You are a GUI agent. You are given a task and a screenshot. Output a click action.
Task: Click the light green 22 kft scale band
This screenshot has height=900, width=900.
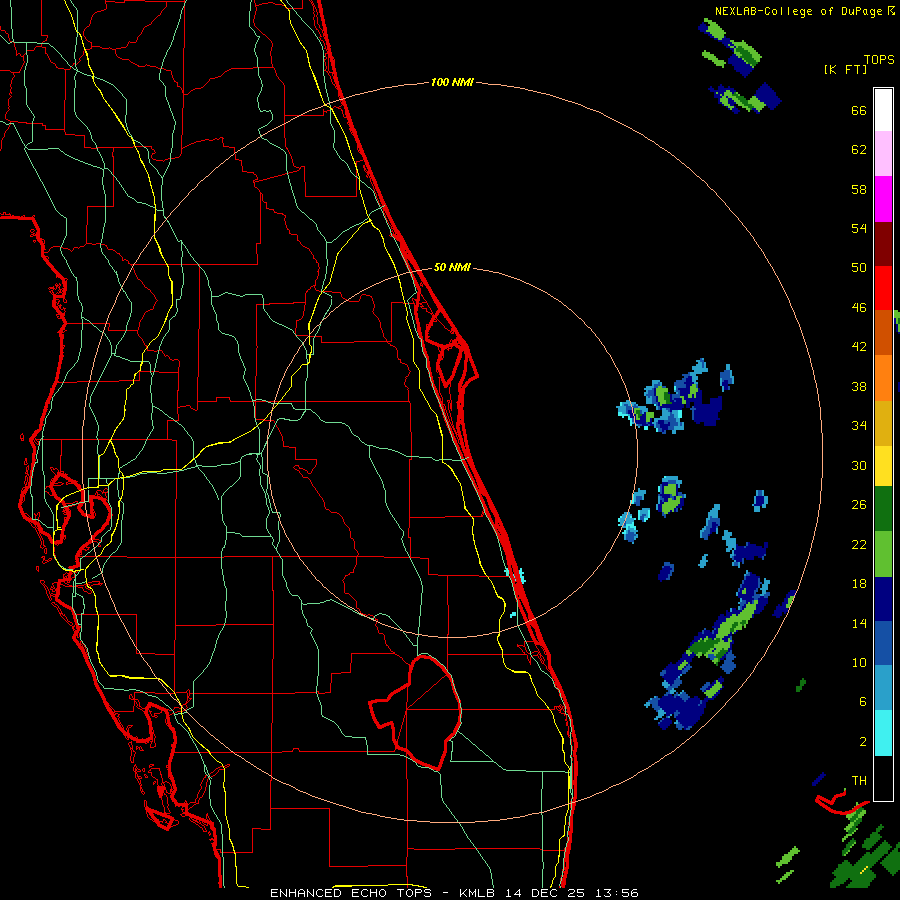pyautogui.click(x=883, y=554)
